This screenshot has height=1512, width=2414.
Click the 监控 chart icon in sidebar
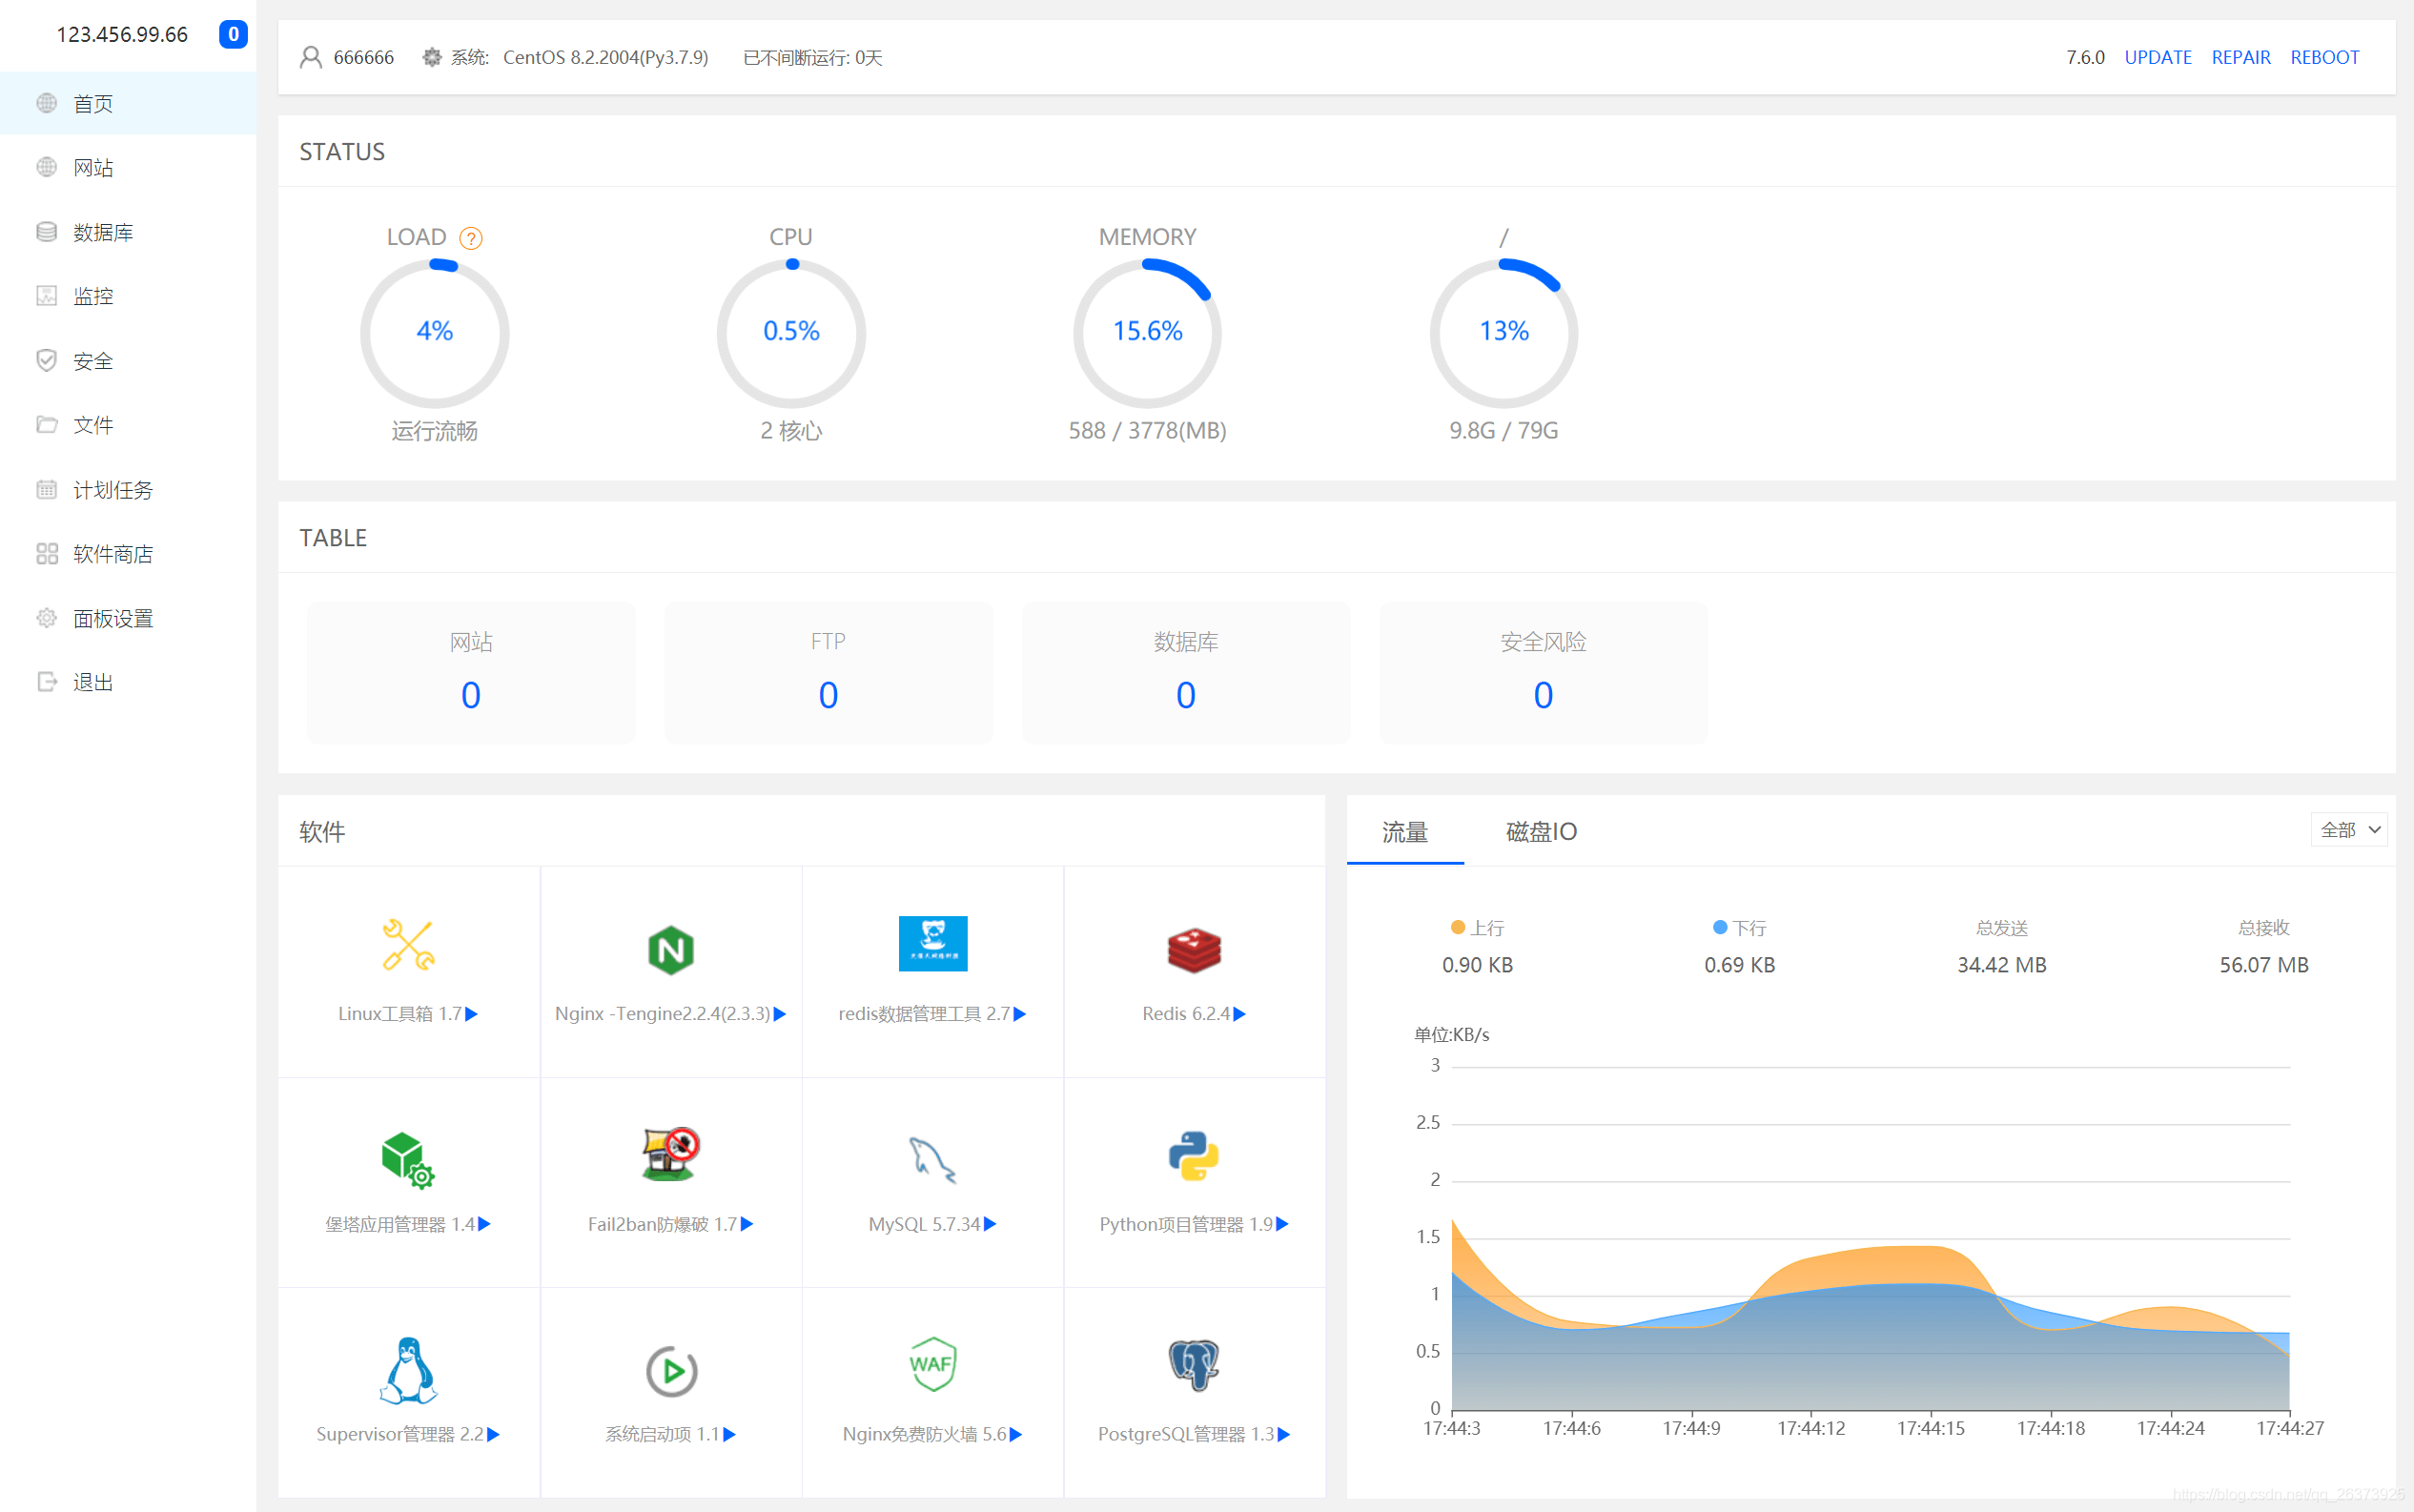coord(46,296)
